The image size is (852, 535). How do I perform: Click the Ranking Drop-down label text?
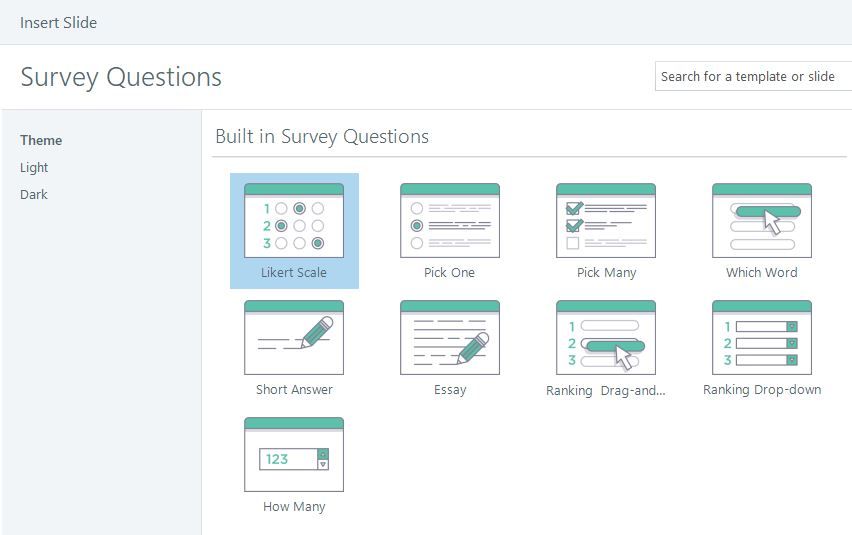[762, 390]
